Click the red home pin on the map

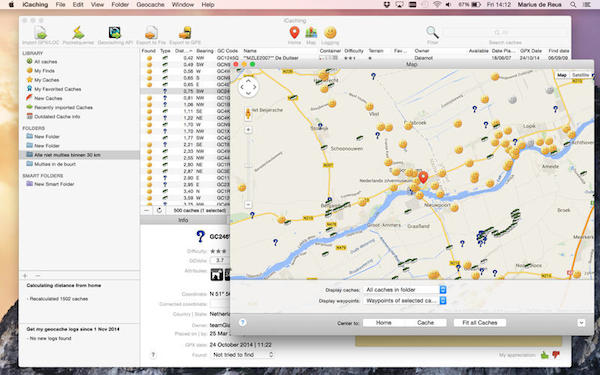tap(423, 178)
